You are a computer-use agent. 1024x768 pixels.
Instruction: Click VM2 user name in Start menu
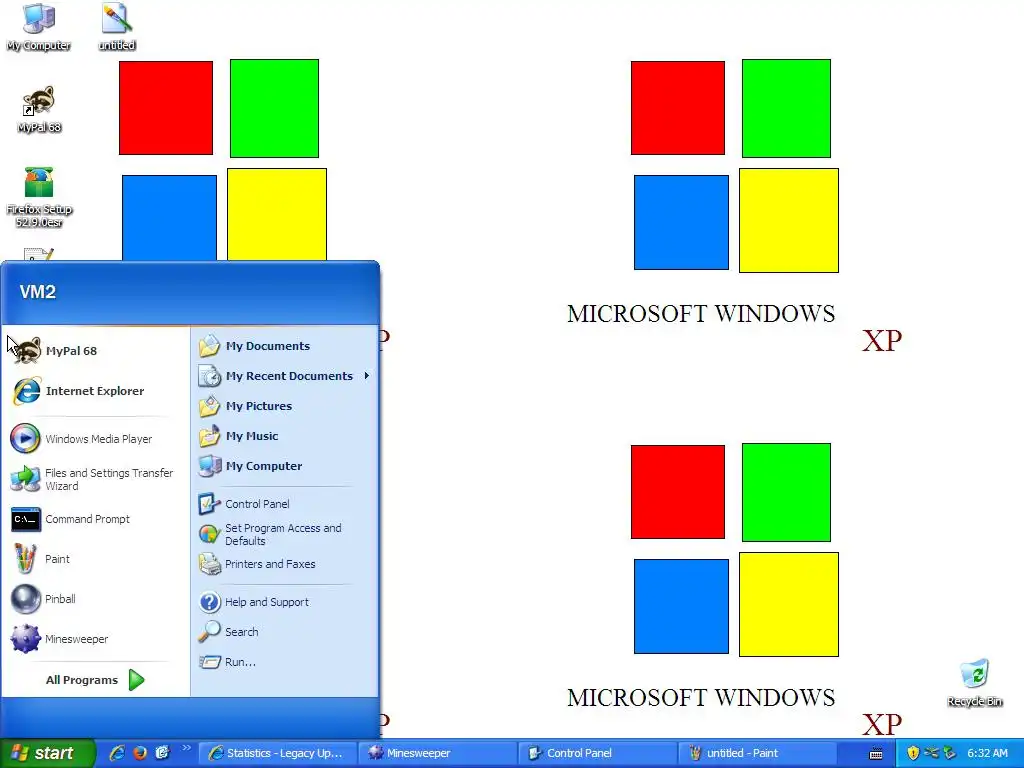pos(37,291)
